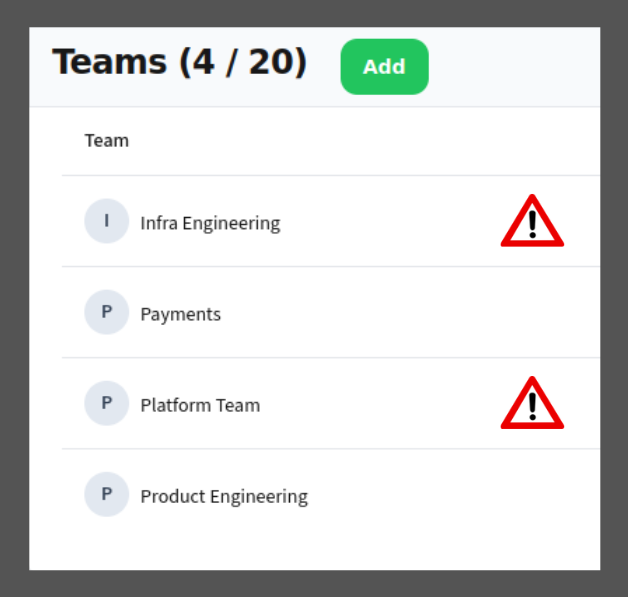Open the Product Engineering team name
This screenshot has width=628, height=597.
pyautogui.click(x=224, y=496)
